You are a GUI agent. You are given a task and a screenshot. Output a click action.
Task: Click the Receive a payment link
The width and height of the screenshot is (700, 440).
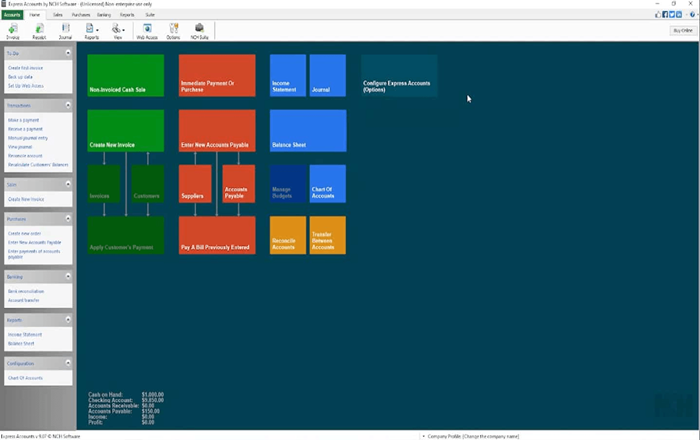25,129
